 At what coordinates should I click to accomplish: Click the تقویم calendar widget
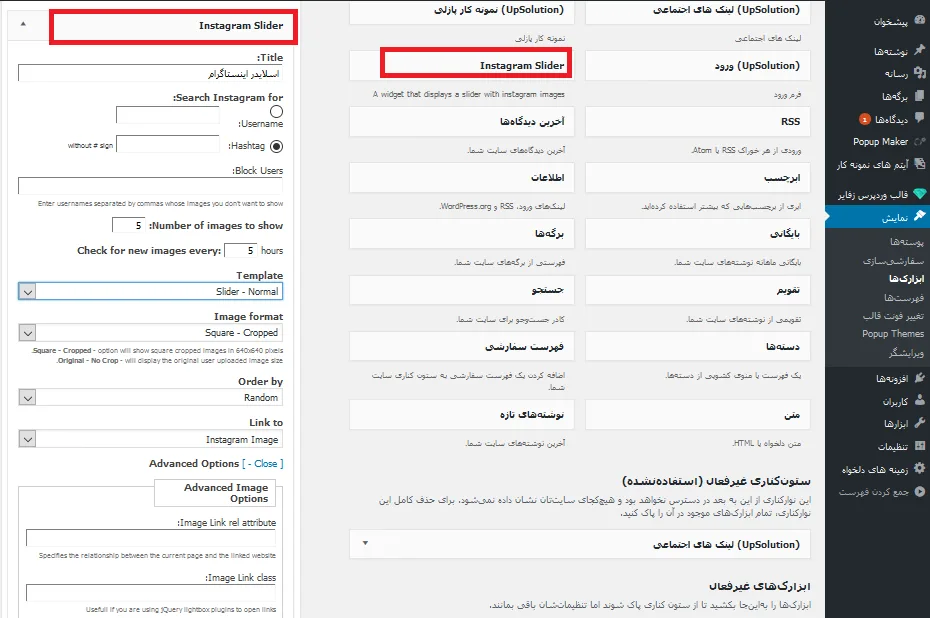coord(698,290)
